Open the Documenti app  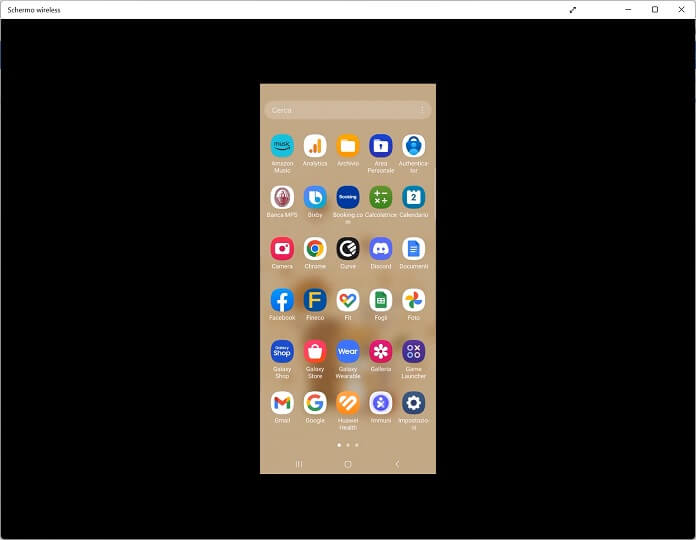tap(414, 248)
